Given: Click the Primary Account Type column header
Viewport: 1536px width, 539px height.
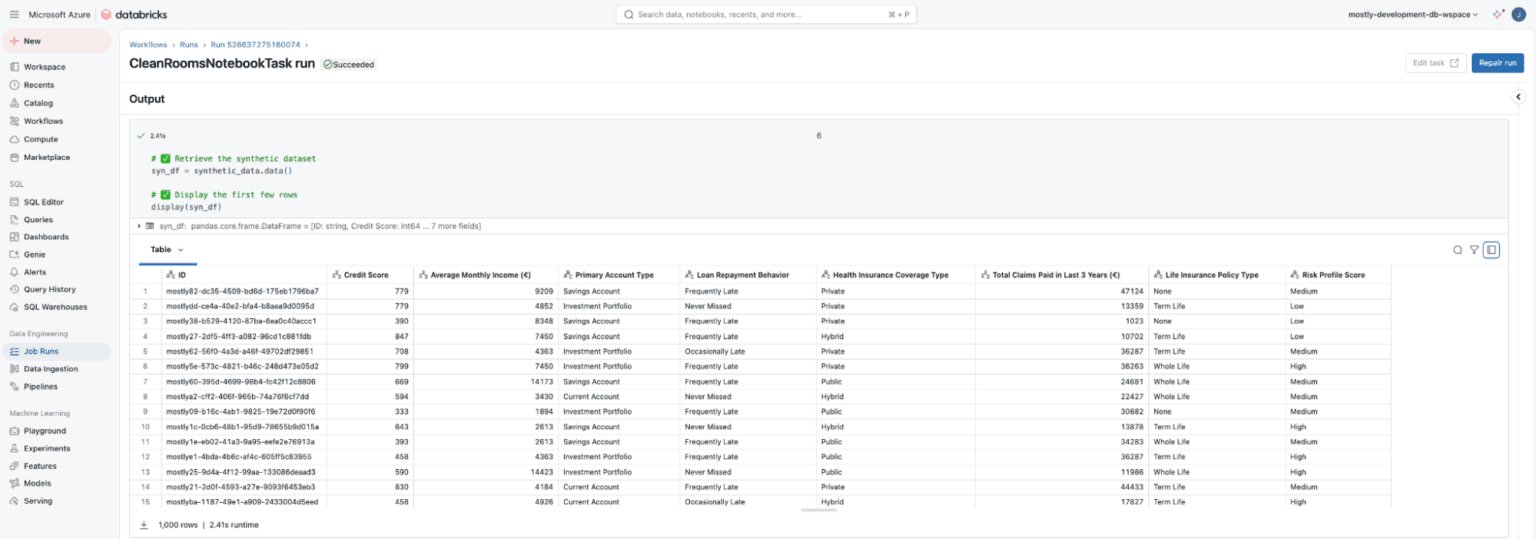Looking at the screenshot, I should pos(619,275).
